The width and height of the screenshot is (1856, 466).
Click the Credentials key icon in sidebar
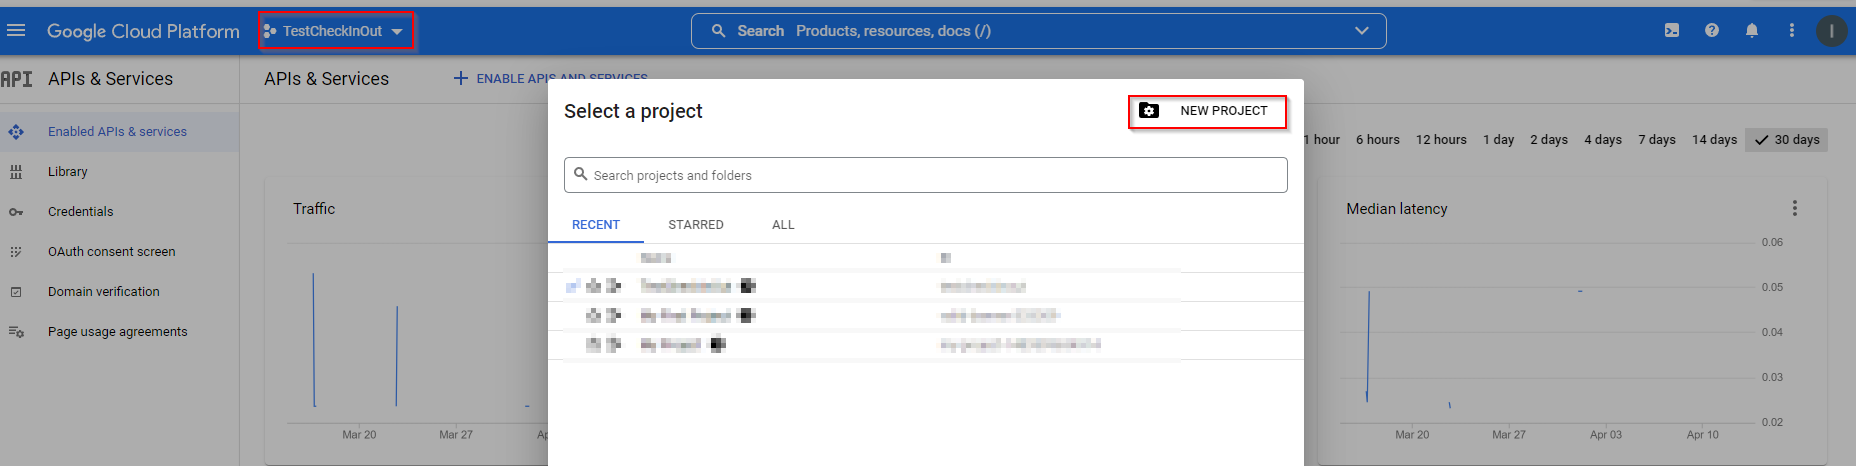point(16,212)
